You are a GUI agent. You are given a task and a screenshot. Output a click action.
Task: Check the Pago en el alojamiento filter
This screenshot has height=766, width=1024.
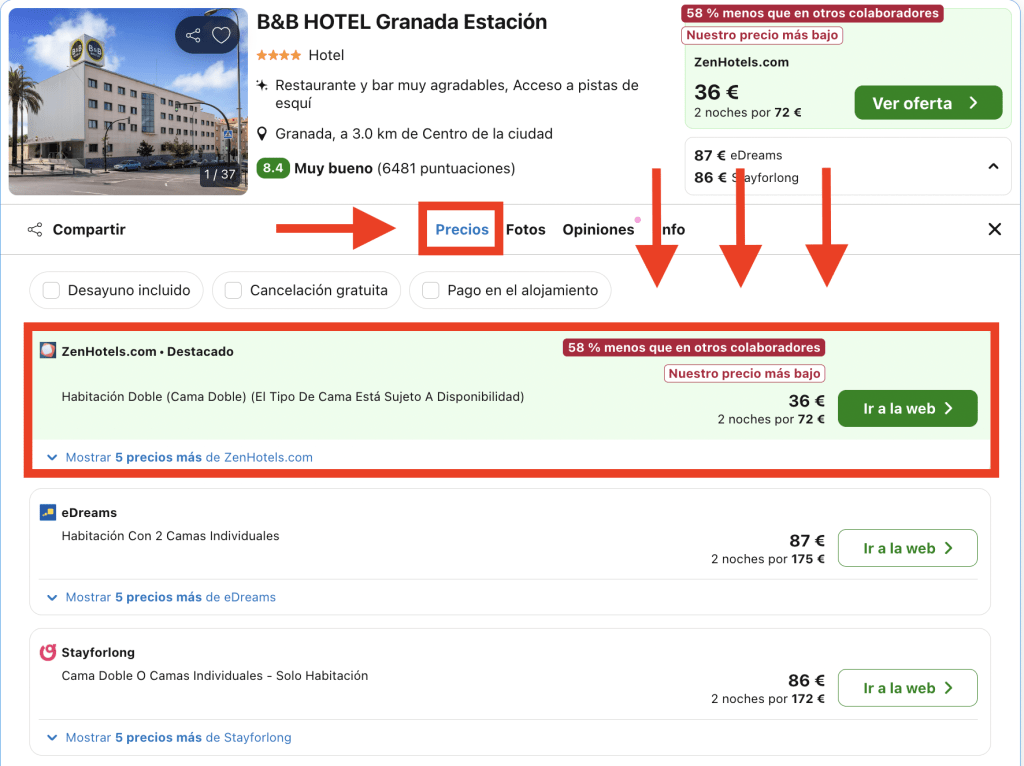pos(431,291)
